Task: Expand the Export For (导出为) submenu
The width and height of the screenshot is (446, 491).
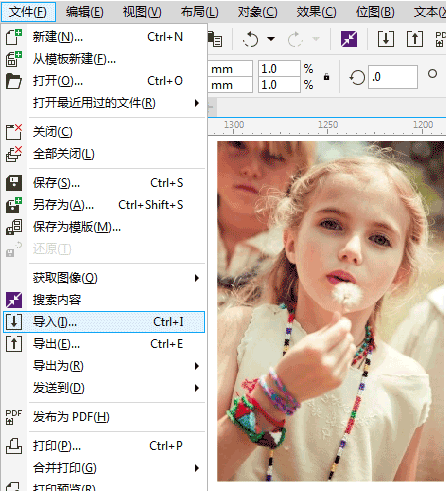Action: (x=197, y=366)
